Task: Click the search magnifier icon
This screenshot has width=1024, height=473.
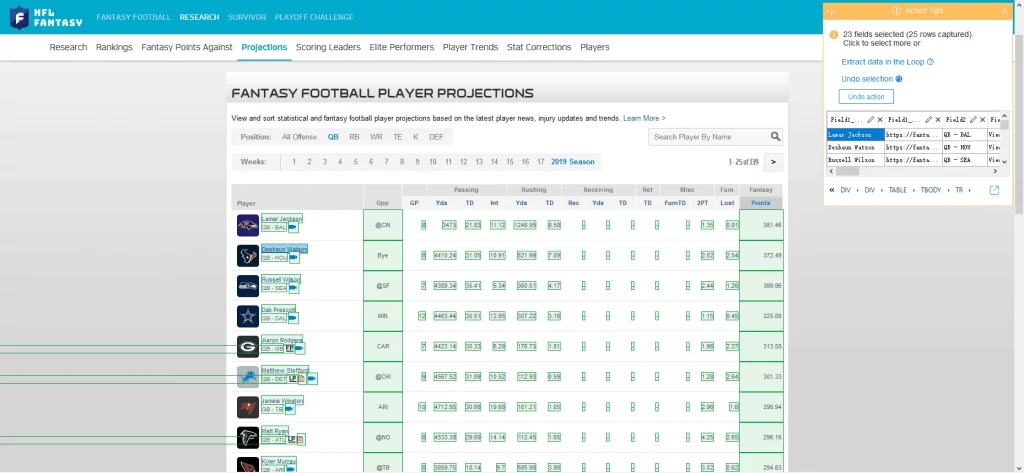Action: [x=775, y=137]
